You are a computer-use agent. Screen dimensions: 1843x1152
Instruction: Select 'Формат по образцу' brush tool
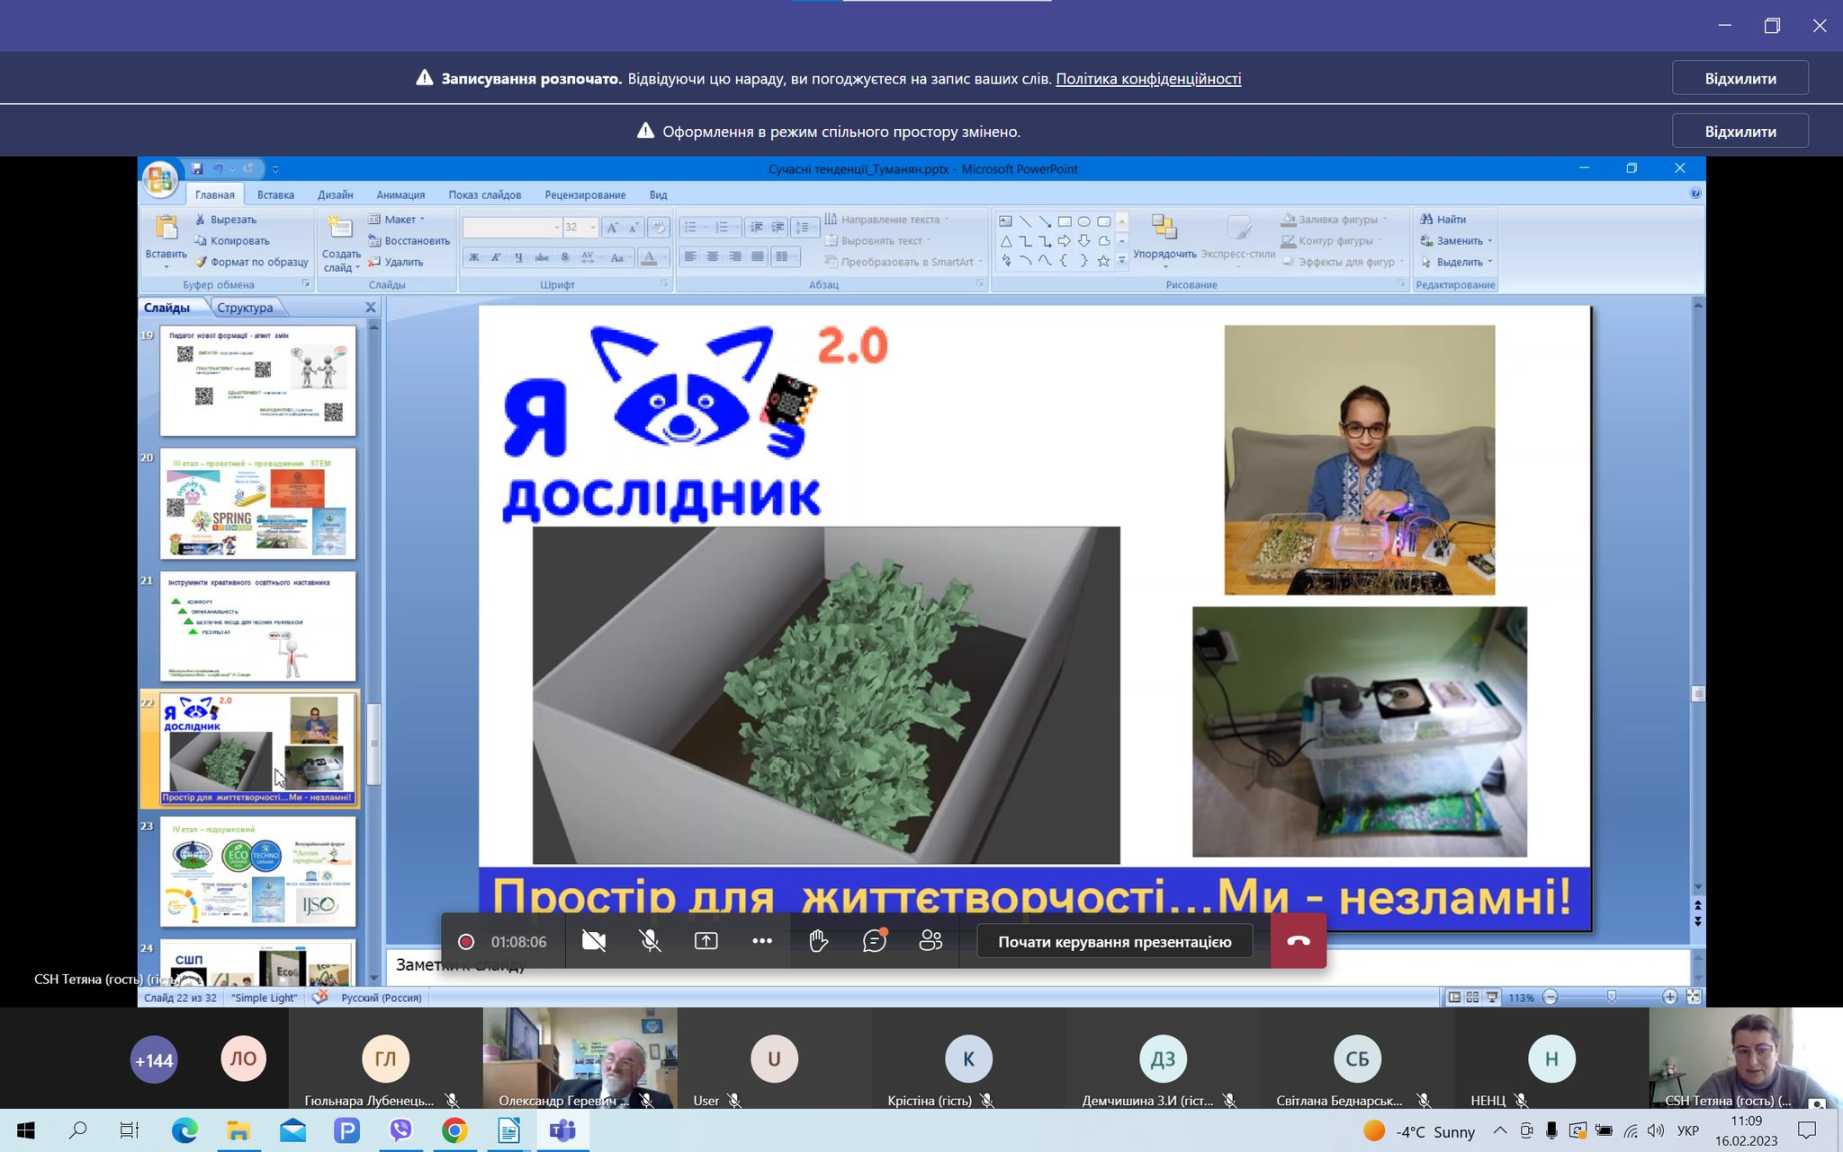point(251,262)
